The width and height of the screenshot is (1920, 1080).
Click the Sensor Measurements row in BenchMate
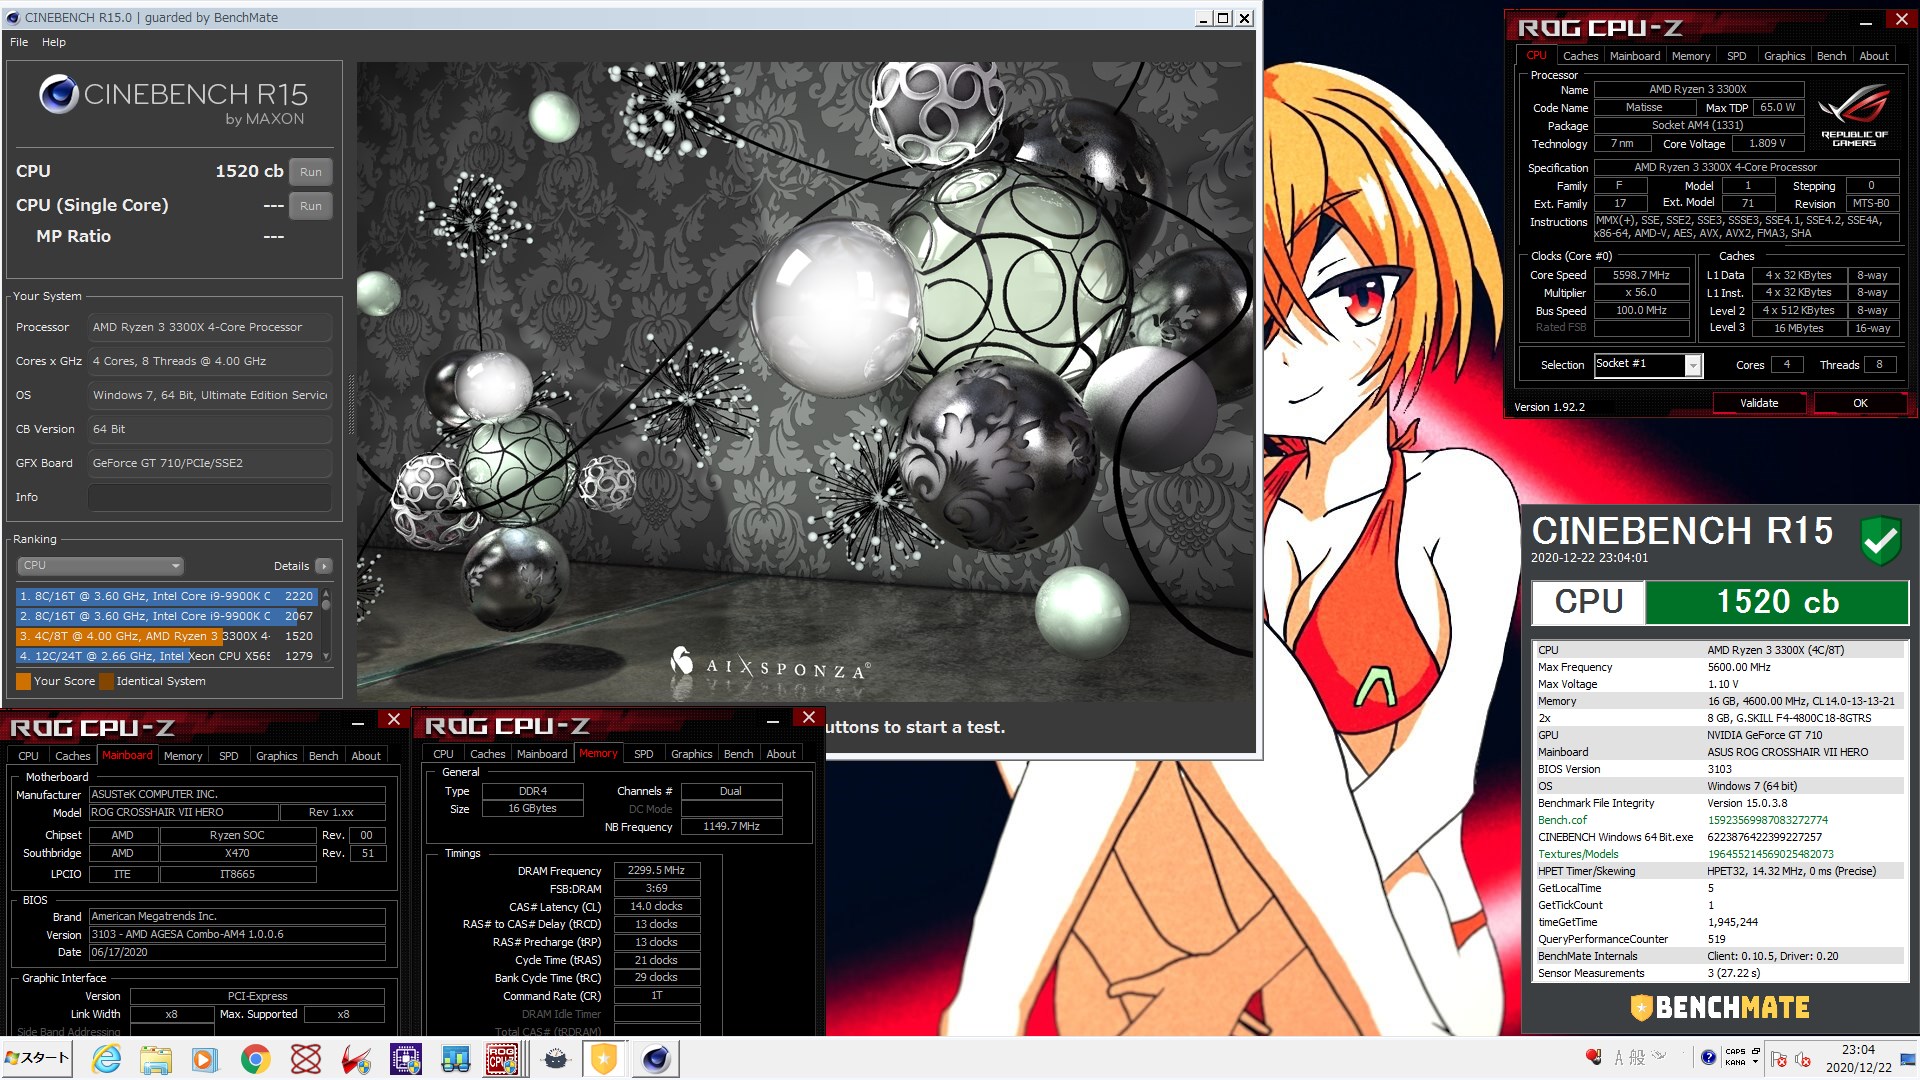(x=1719, y=973)
